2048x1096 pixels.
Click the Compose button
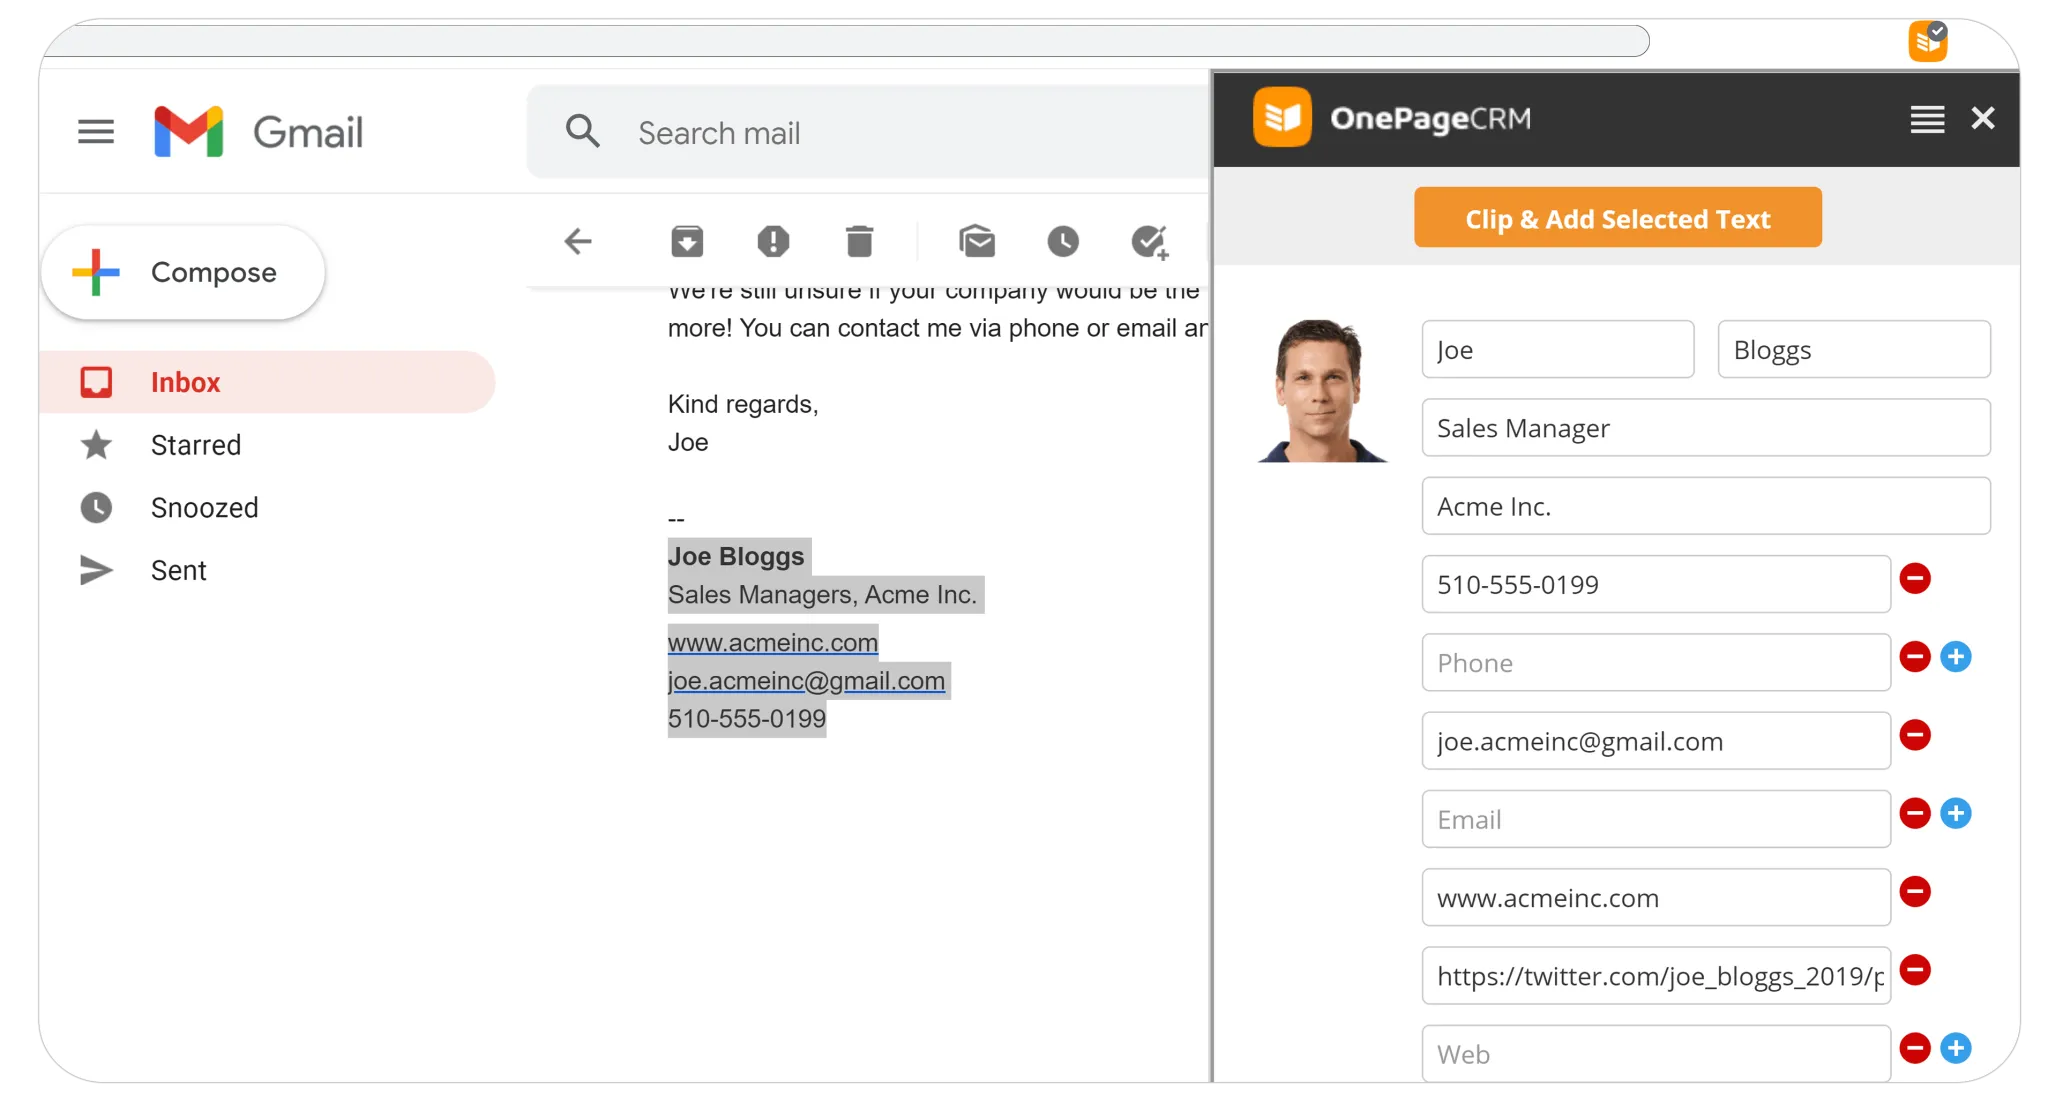[x=183, y=272]
